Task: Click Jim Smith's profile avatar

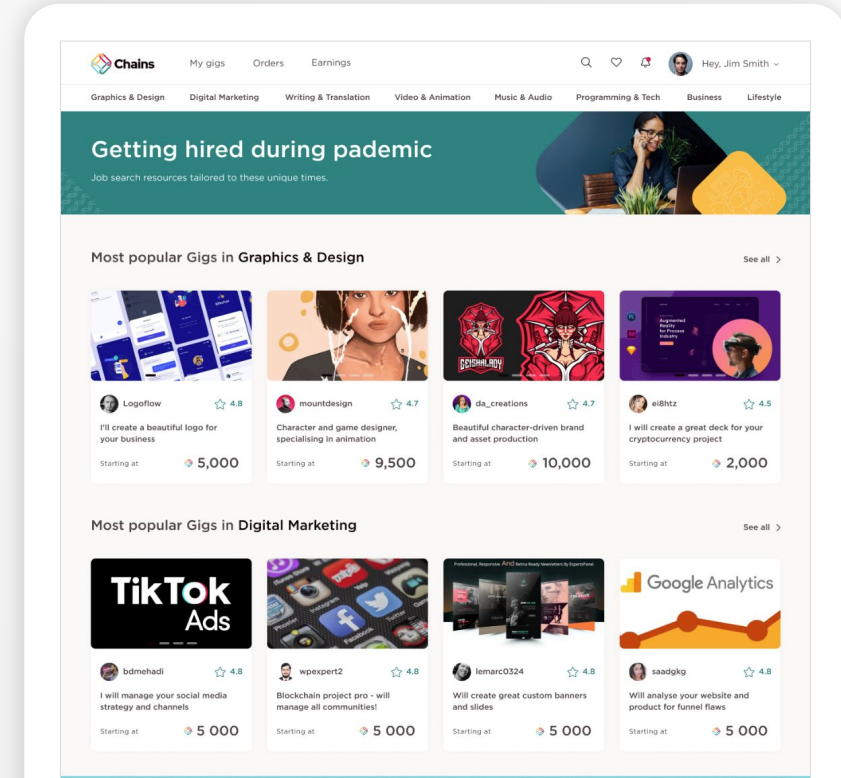Action: pyautogui.click(x=680, y=63)
